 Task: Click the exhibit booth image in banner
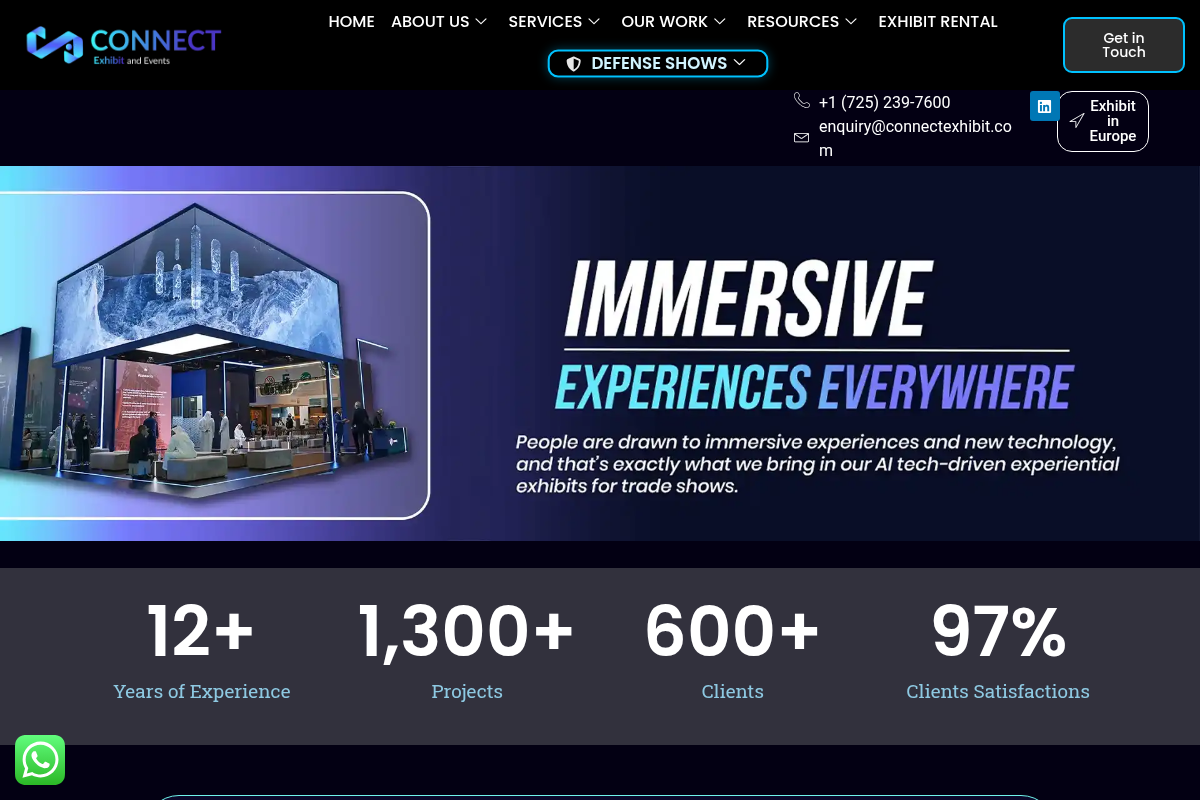click(x=215, y=355)
